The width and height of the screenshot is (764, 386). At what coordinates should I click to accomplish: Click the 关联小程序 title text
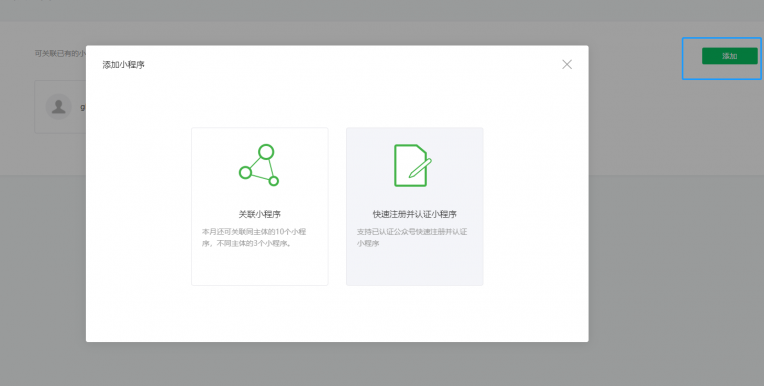259,214
